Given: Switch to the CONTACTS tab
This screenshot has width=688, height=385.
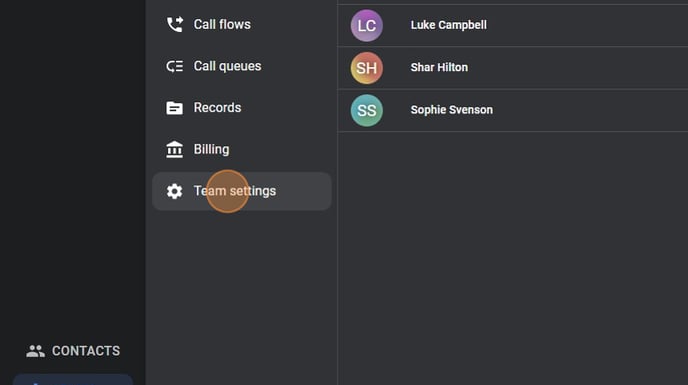Looking at the screenshot, I should 73,351.
